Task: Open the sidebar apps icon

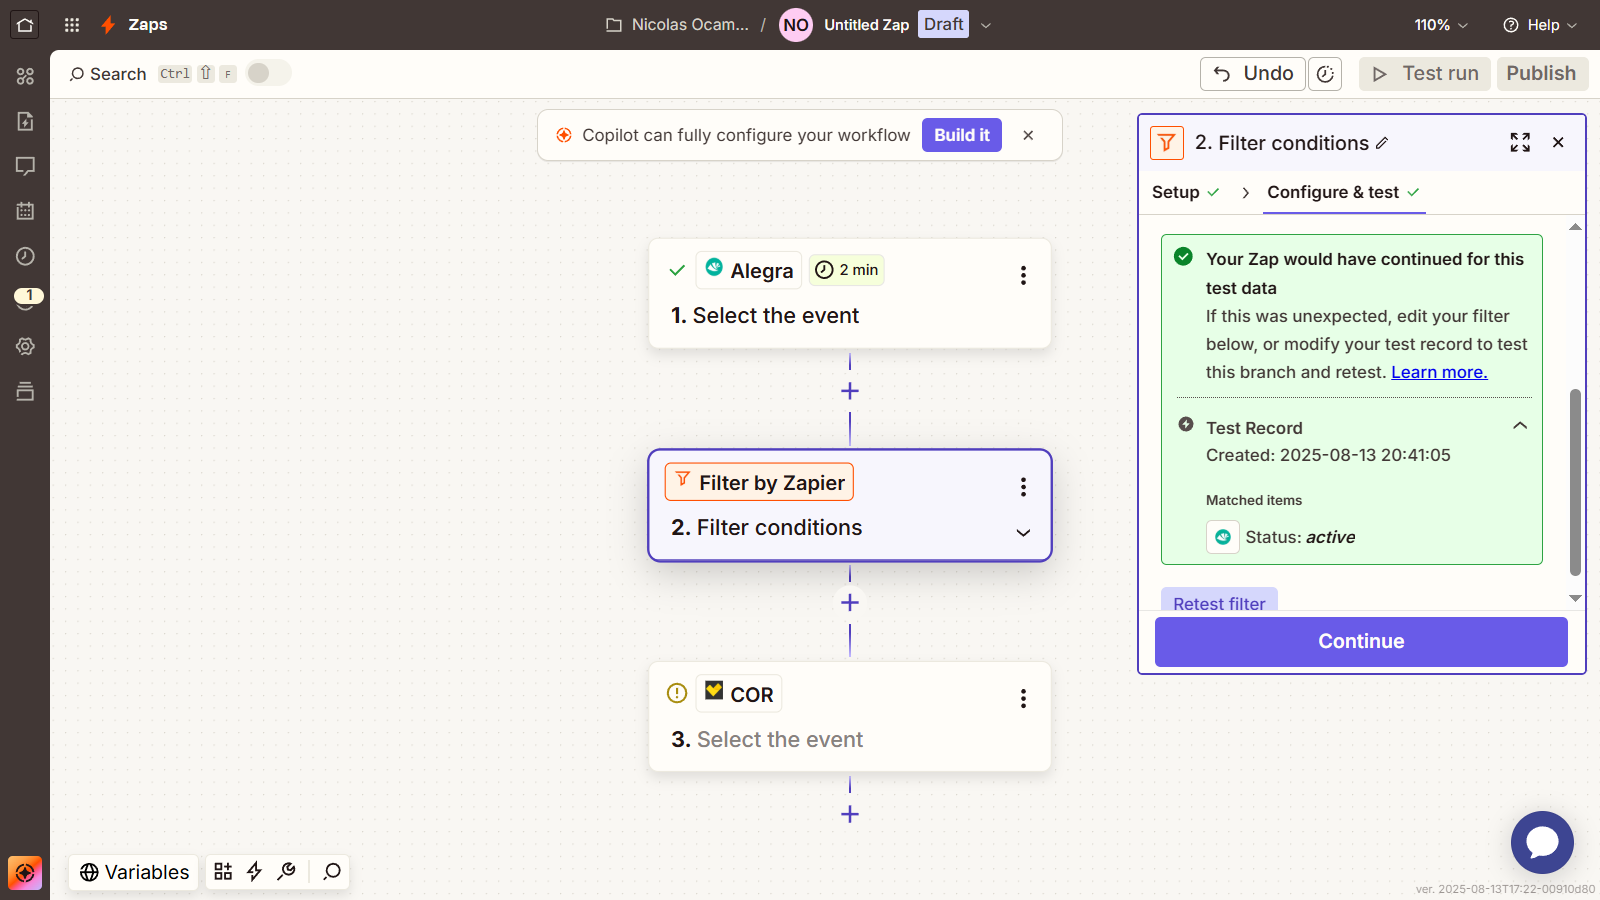Action: click(25, 76)
